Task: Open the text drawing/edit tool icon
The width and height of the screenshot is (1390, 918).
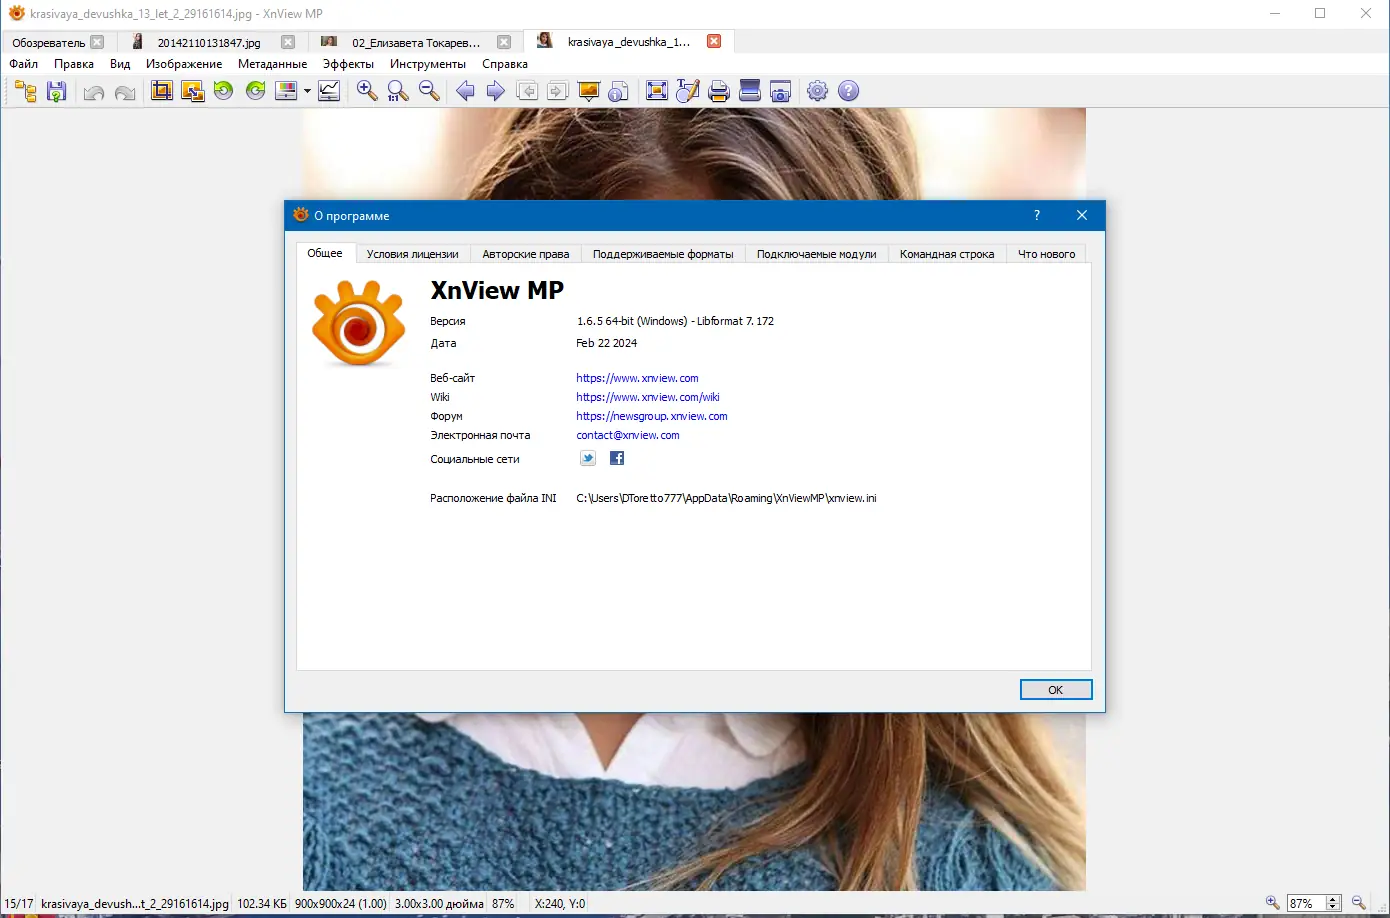Action: [x=688, y=92]
